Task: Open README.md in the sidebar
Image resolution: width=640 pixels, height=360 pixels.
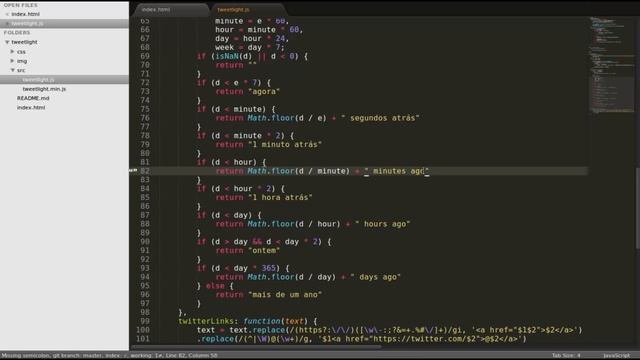Action: [33, 98]
